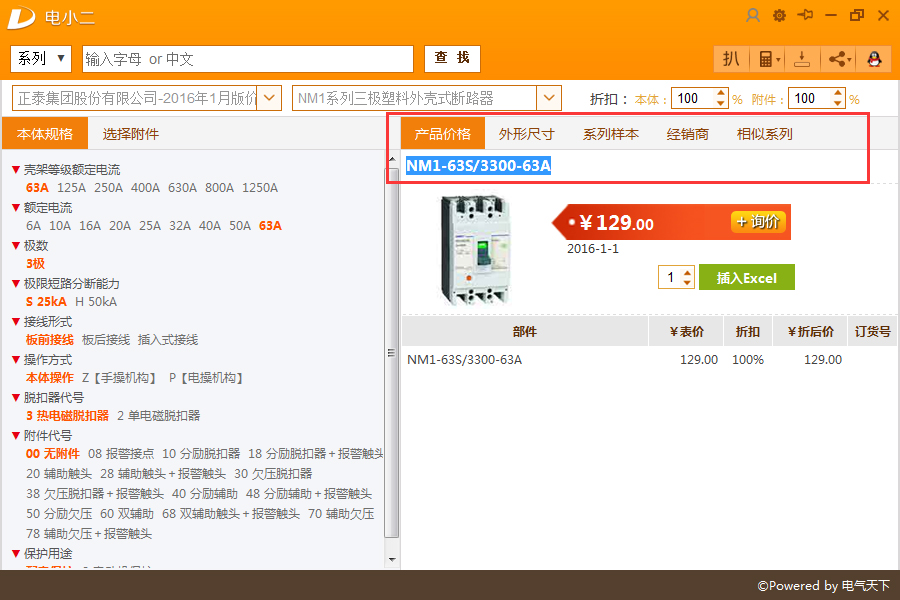The width and height of the screenshot is (900, 600).
Task: Open the share icon menu
Action: pos(840,59)
